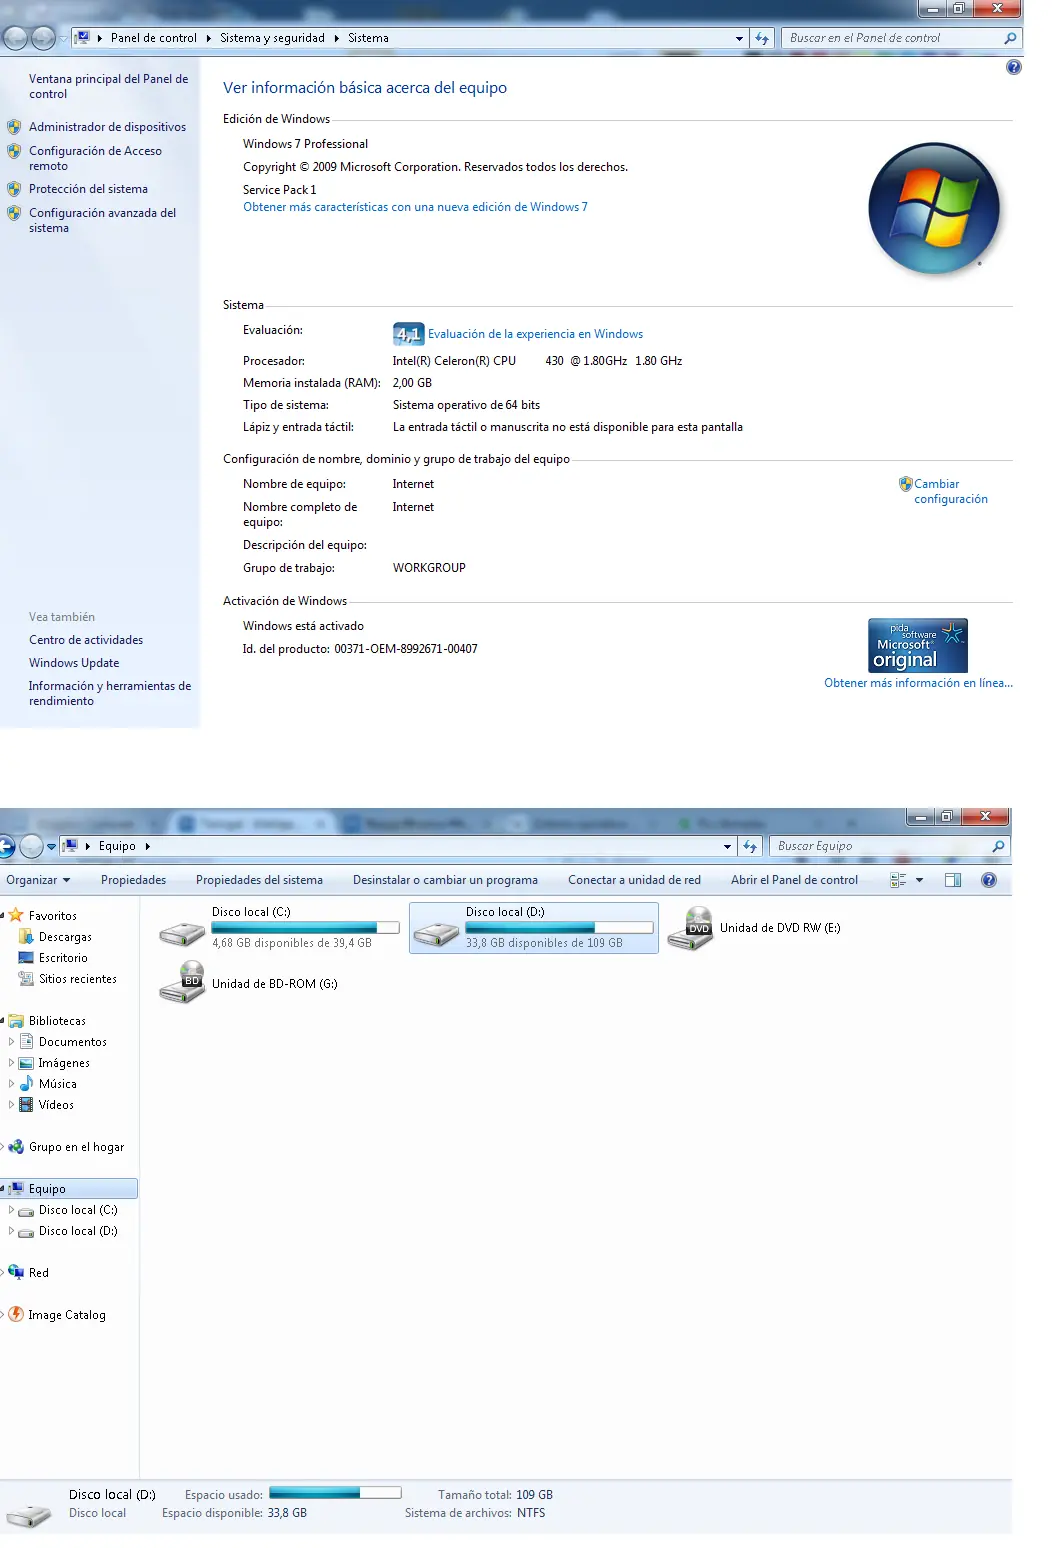The width and height of the screenshot is (1052, 1548).
Task: Click the change view icon in Equipo toolbar
Action: [x=898, y=880]
